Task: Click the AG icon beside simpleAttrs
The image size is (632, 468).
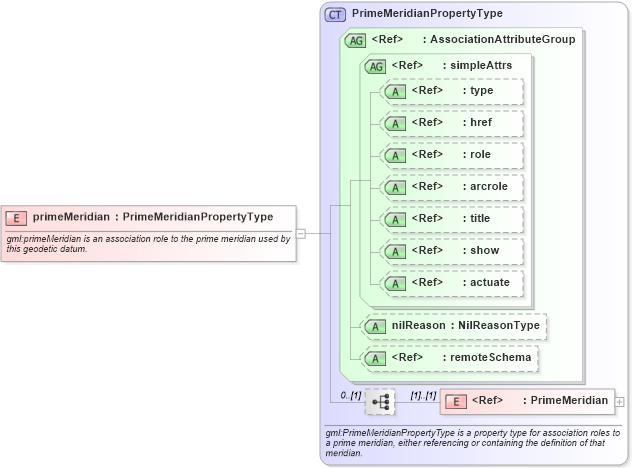Action: tap(375, 67)
